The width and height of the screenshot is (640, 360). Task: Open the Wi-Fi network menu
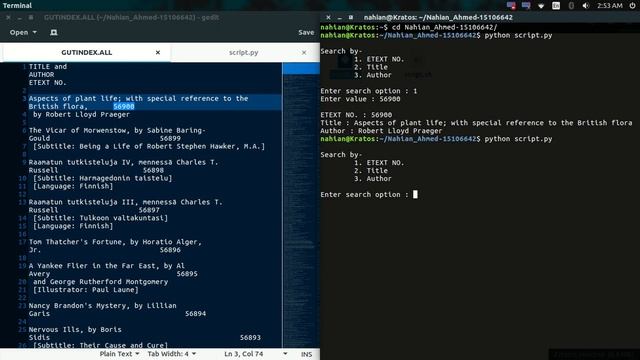[x=541, y=6]
